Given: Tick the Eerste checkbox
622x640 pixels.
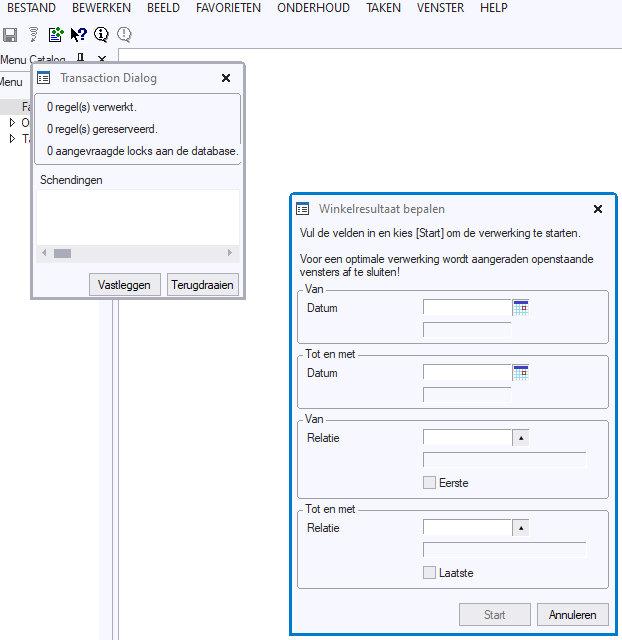Looking at the screenshot, I should [x=429, y=482].
